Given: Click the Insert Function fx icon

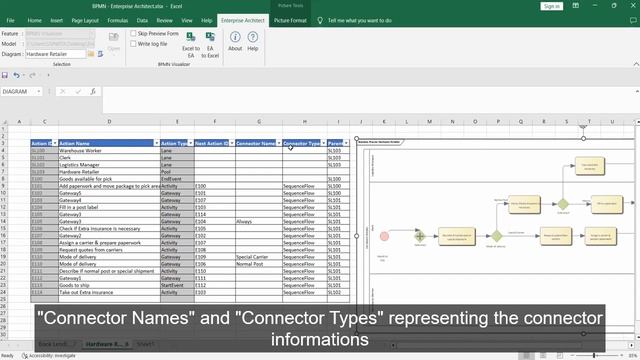Looking at the screenshot, I should tap(93, 91).
